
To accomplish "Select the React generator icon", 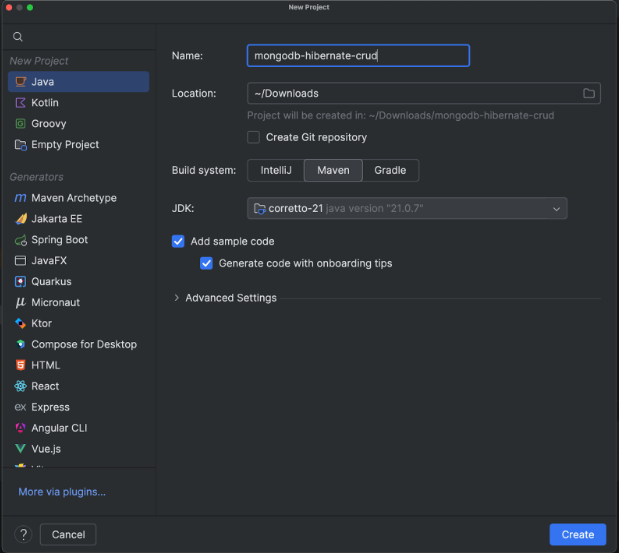I will 20,386.
